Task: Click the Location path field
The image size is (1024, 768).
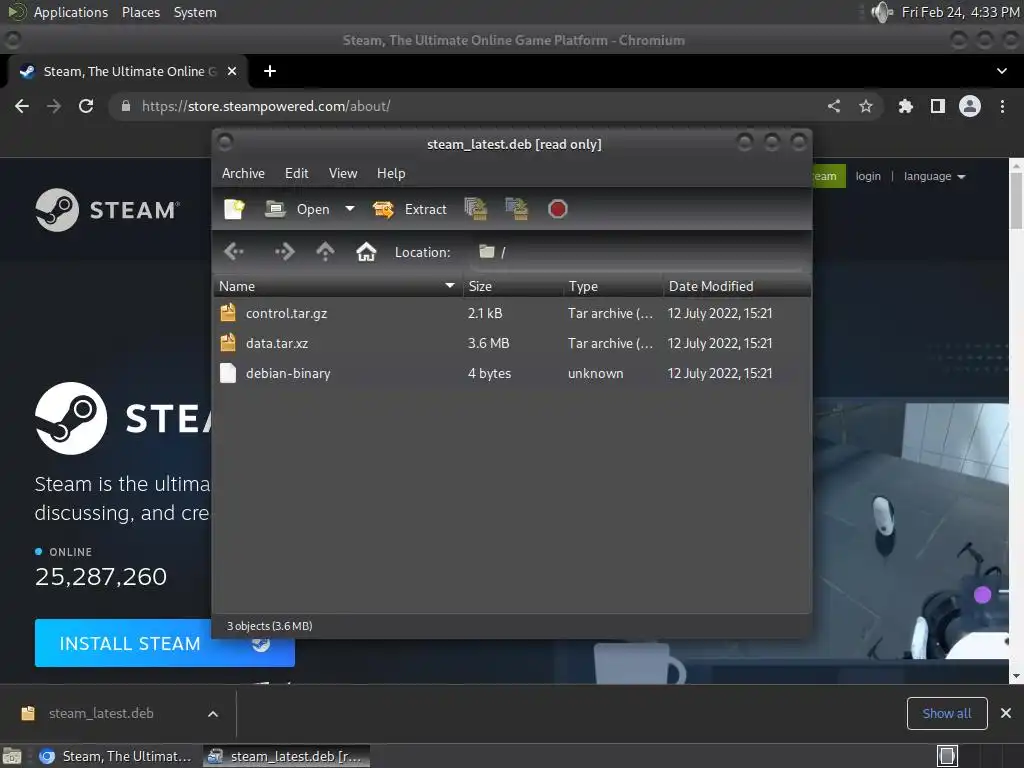Action: coord(637,252)
